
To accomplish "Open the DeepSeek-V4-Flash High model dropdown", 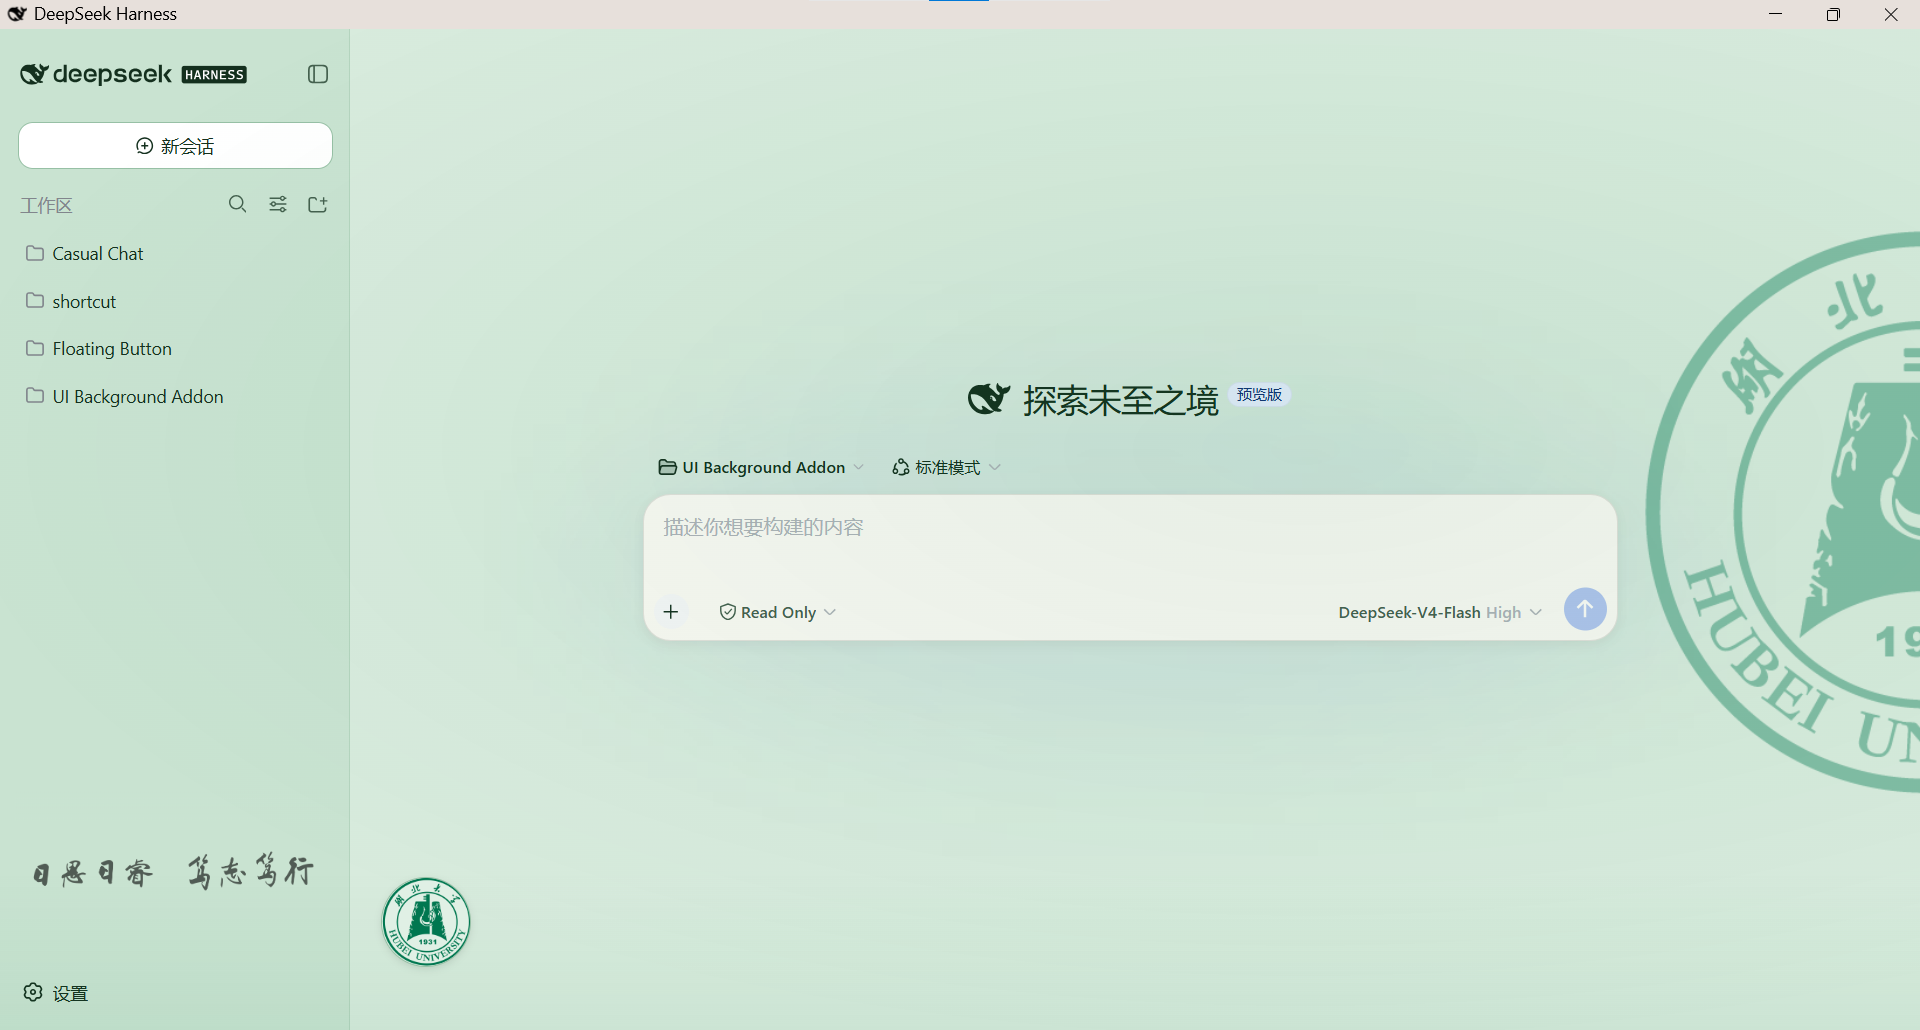I will [x=1440, y=612].
